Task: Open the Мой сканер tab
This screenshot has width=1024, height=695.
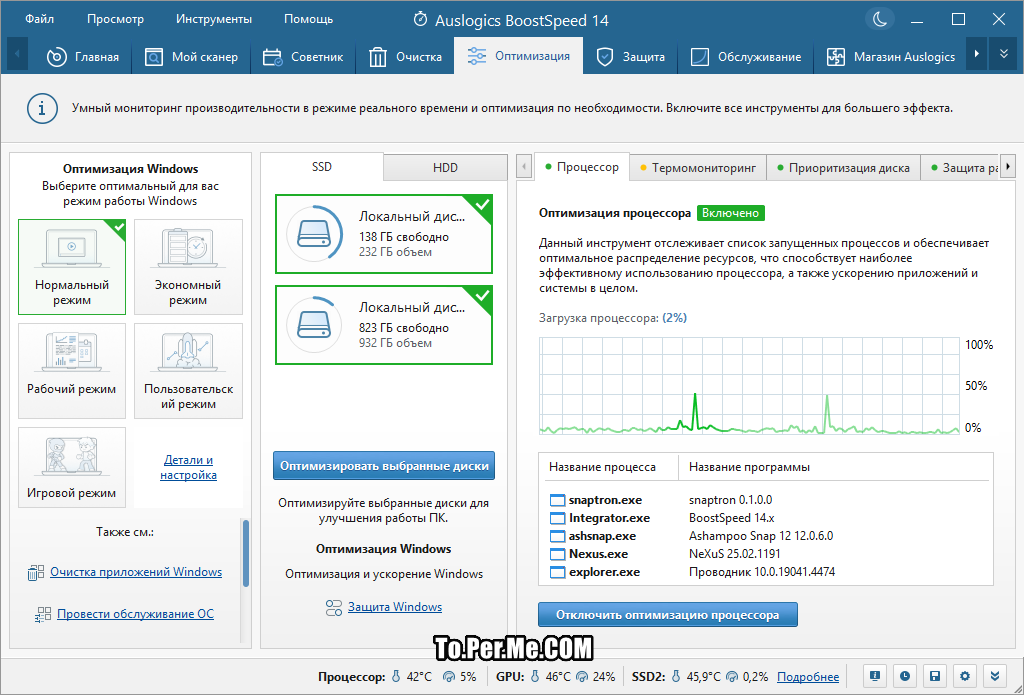Action: pos(191,57)
